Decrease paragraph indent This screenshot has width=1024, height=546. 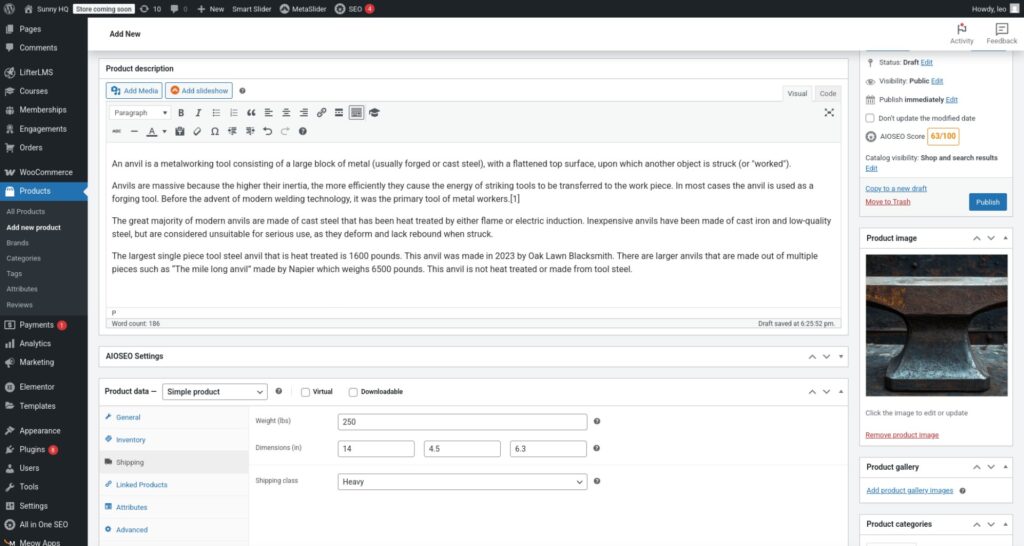[232, 131]
